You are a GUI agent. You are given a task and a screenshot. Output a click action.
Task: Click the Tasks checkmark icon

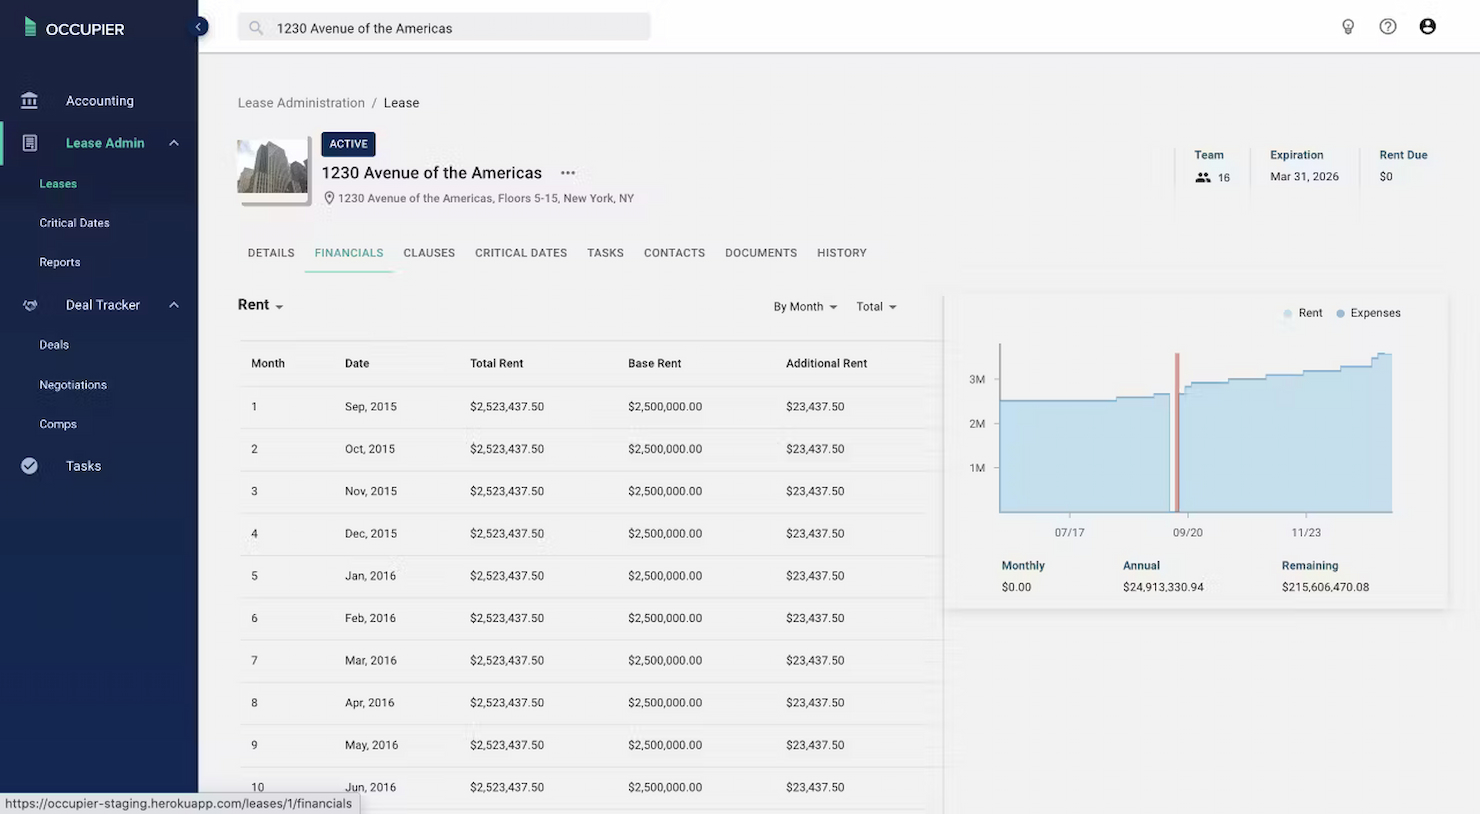(29, 465)
